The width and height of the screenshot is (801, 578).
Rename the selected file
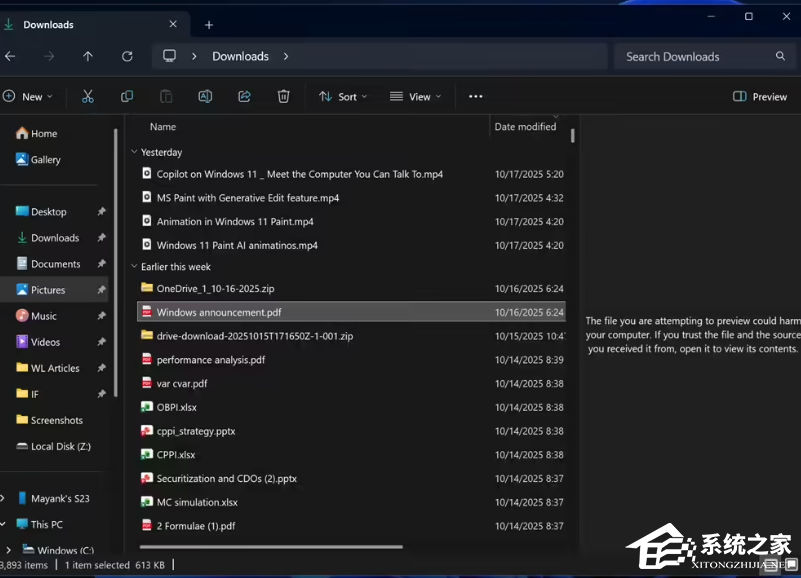coord(204,96)
